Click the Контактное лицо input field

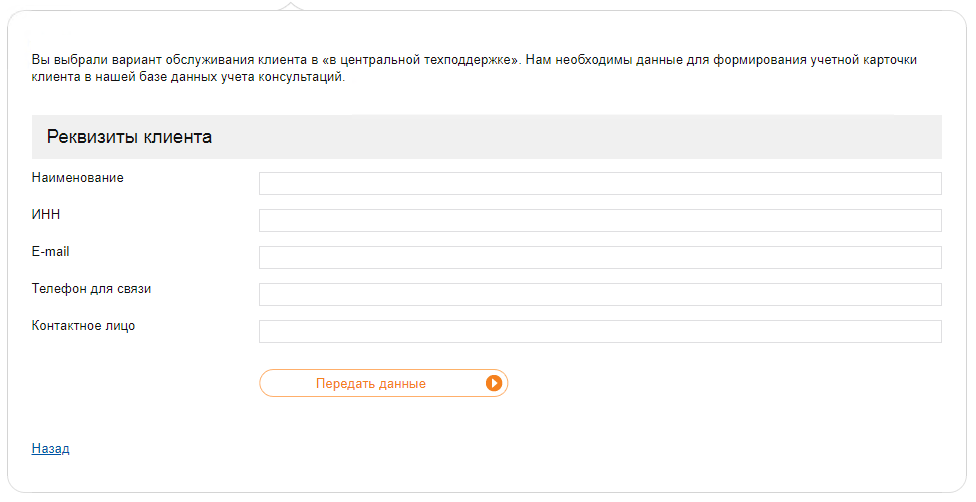600,331
